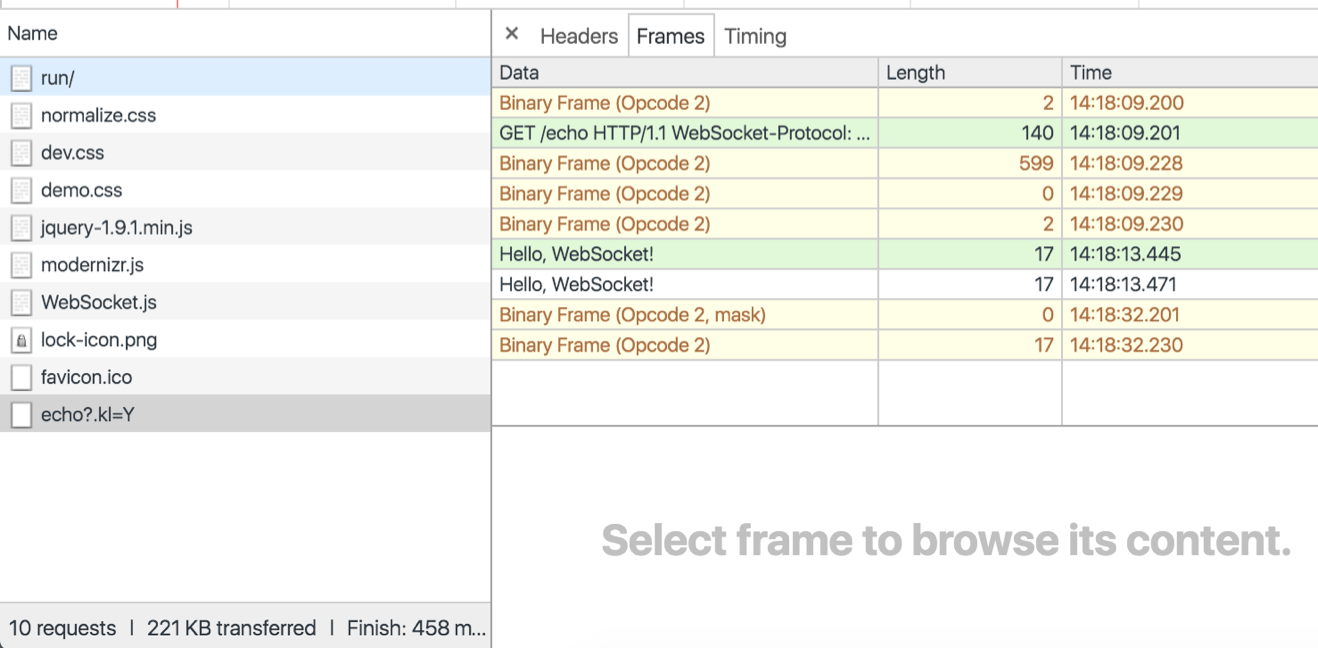Click the file icon next to run/

[21, 77]
